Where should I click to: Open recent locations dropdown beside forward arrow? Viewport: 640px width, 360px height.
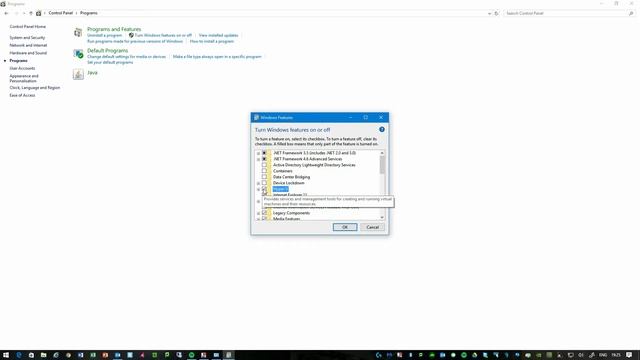tap(24, 13)
